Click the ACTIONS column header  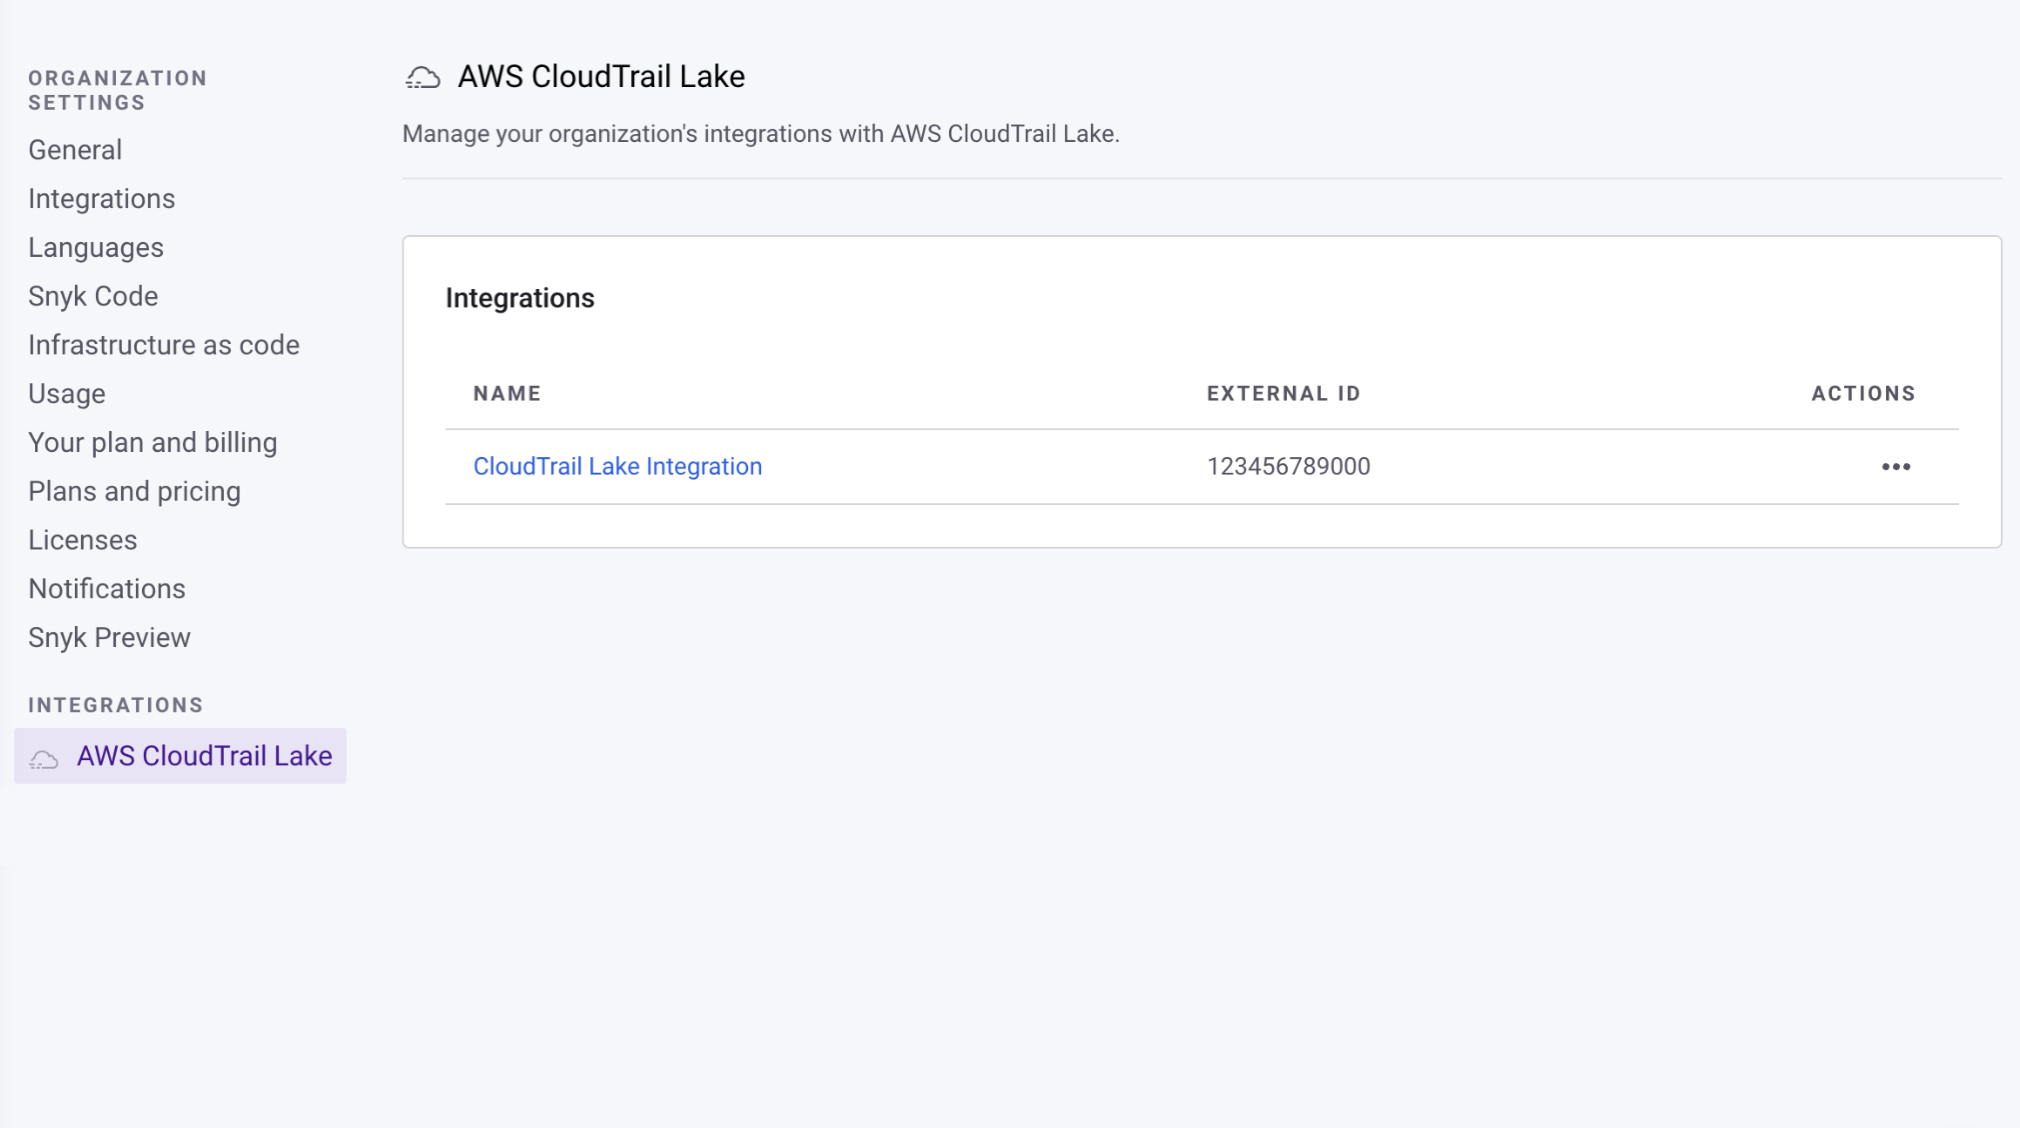coord(1863,393)
